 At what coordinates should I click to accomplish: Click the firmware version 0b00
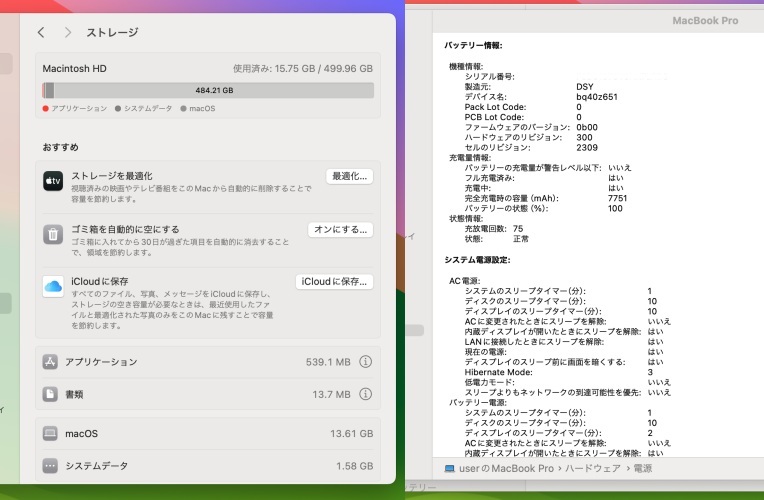pos(587,127)
